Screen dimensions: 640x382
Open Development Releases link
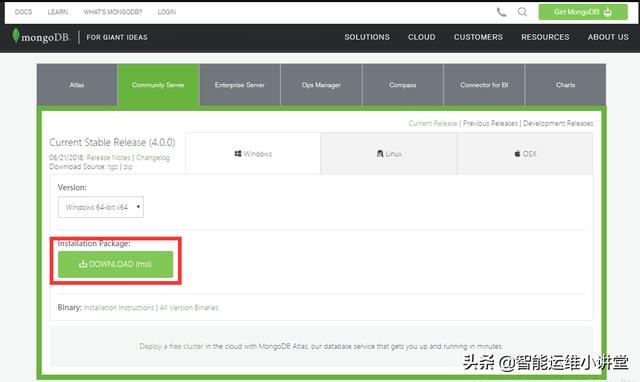[558, 123]
